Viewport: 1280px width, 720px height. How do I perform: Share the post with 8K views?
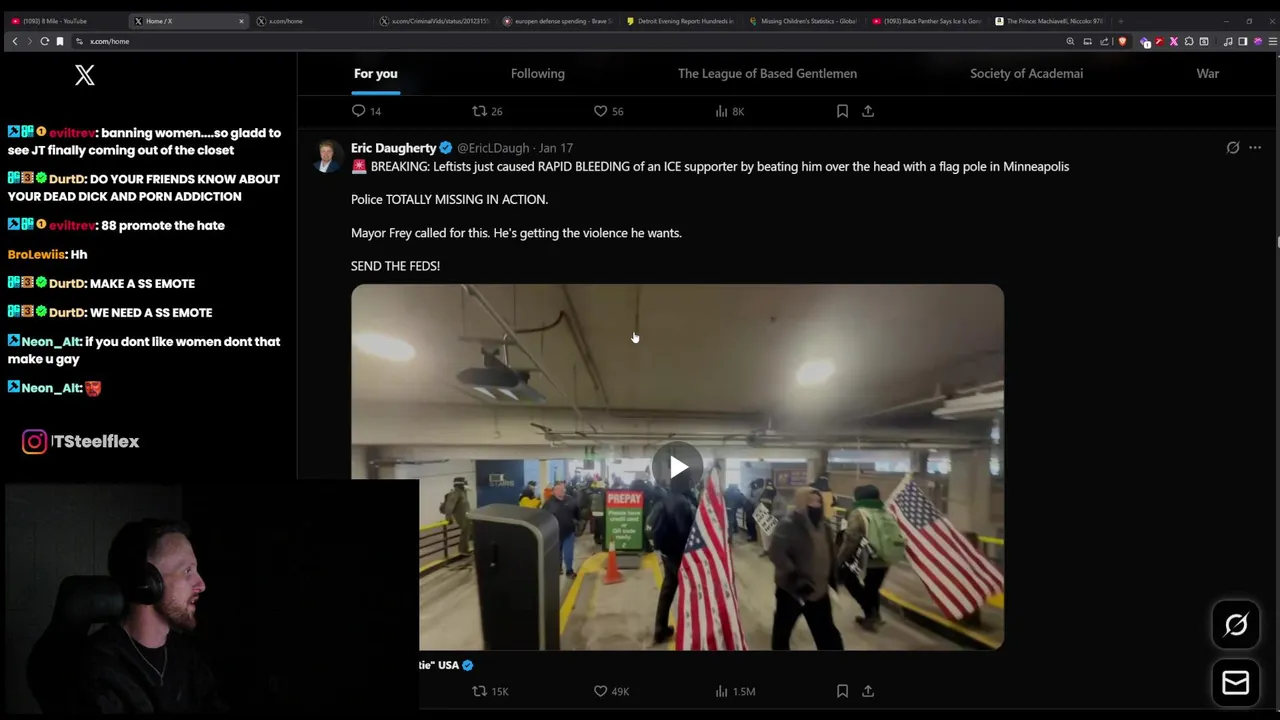[x=868, y=111]
